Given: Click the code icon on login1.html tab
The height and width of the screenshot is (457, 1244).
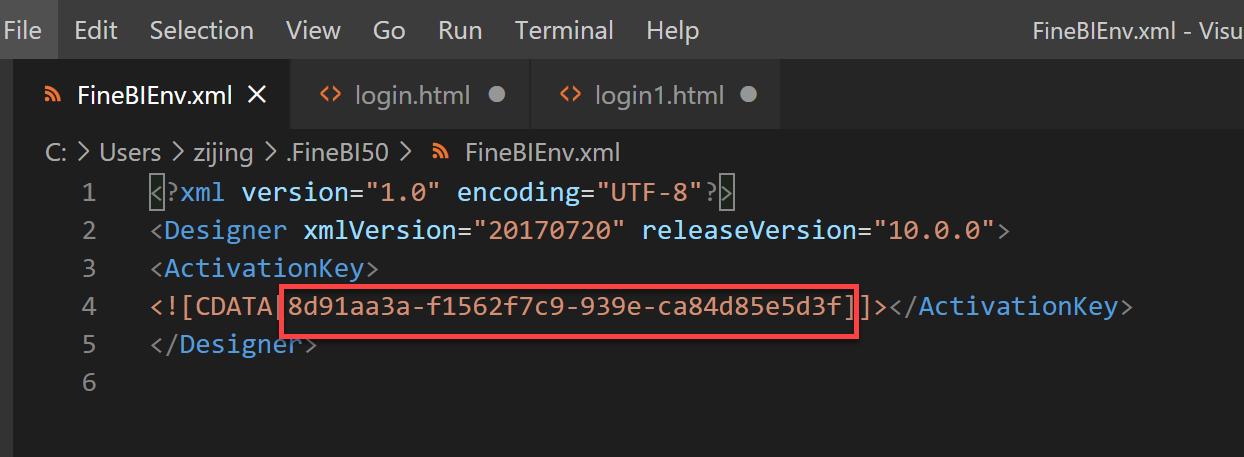Looking at the screenshot, I should pyautogui.click(x=570, y=95).
